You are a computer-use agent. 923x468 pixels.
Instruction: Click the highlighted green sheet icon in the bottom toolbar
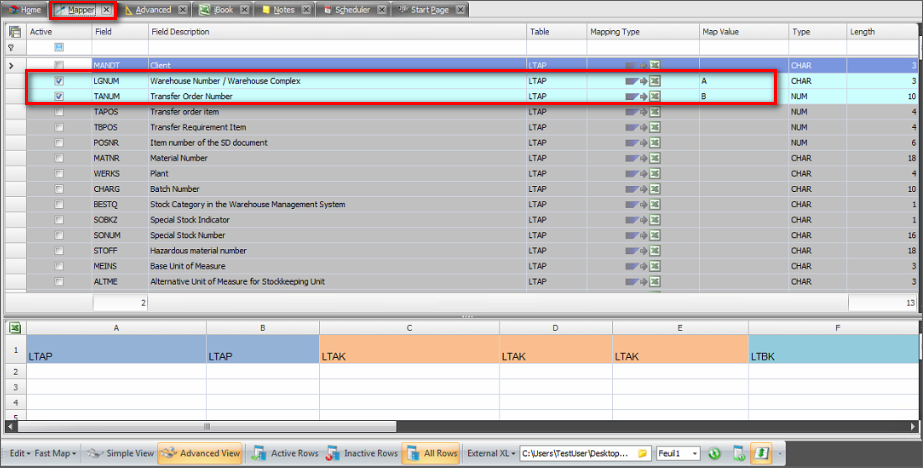click(x=762, y=453)
